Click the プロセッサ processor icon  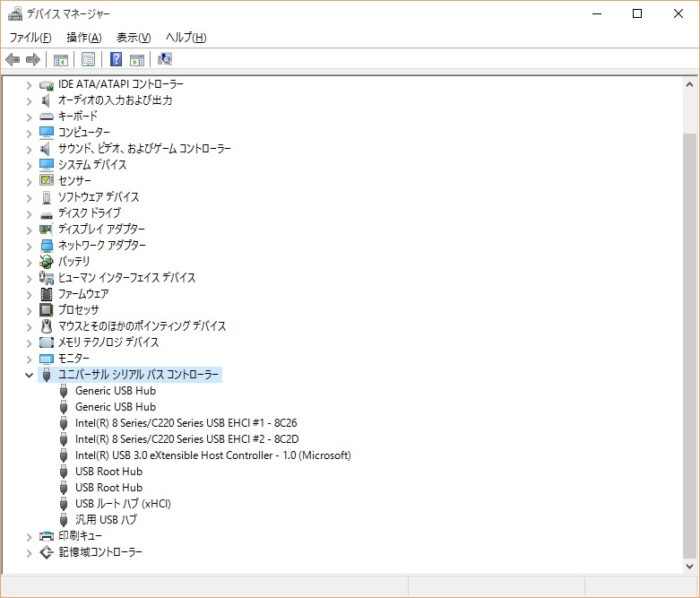[46, 310]
